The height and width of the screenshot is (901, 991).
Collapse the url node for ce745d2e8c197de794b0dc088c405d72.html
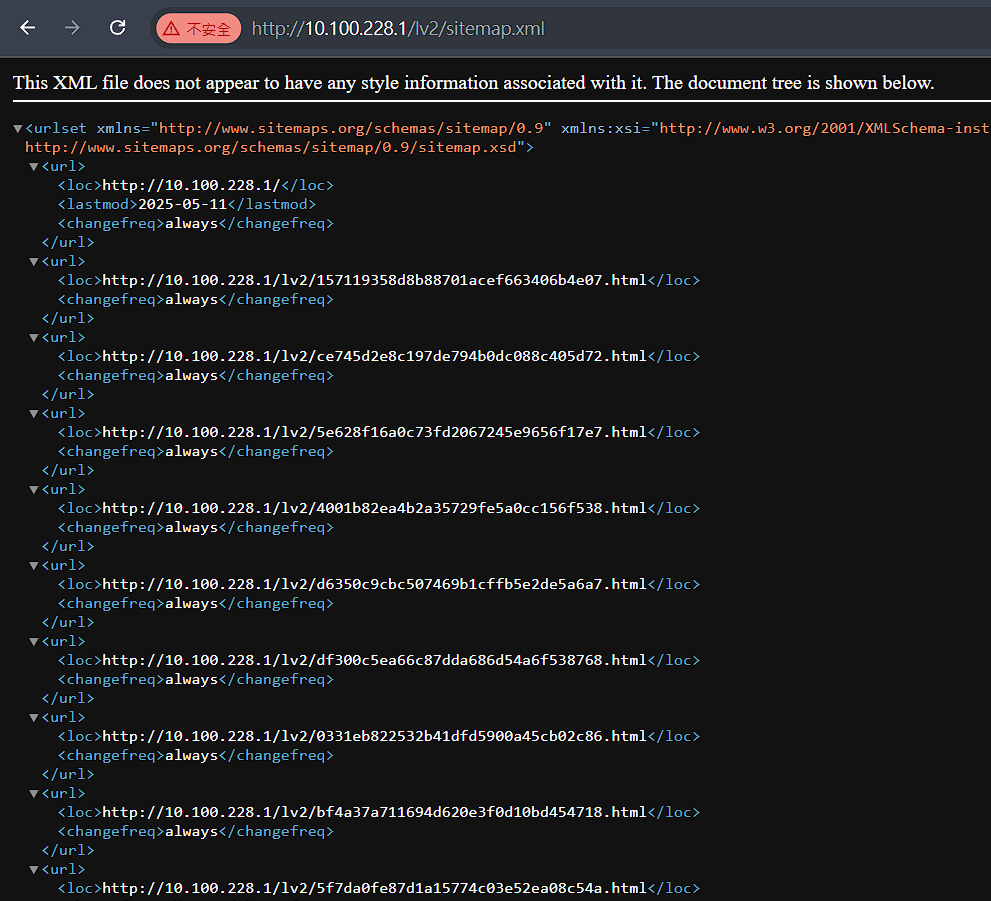coord(34,337)
